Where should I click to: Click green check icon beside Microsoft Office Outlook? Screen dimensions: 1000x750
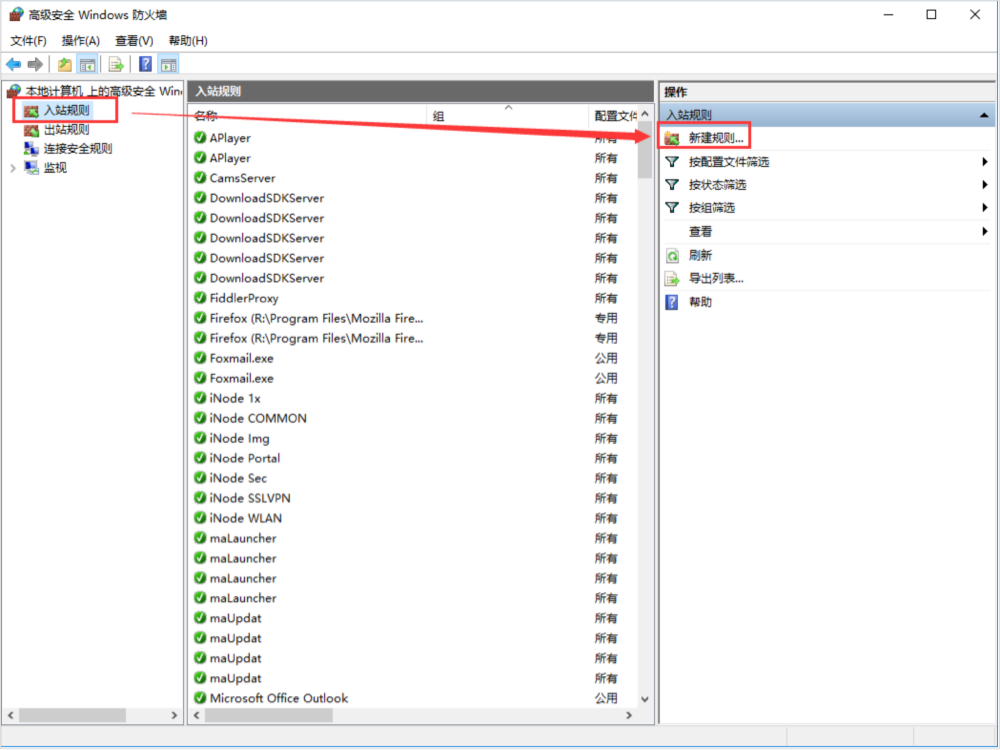200,698
